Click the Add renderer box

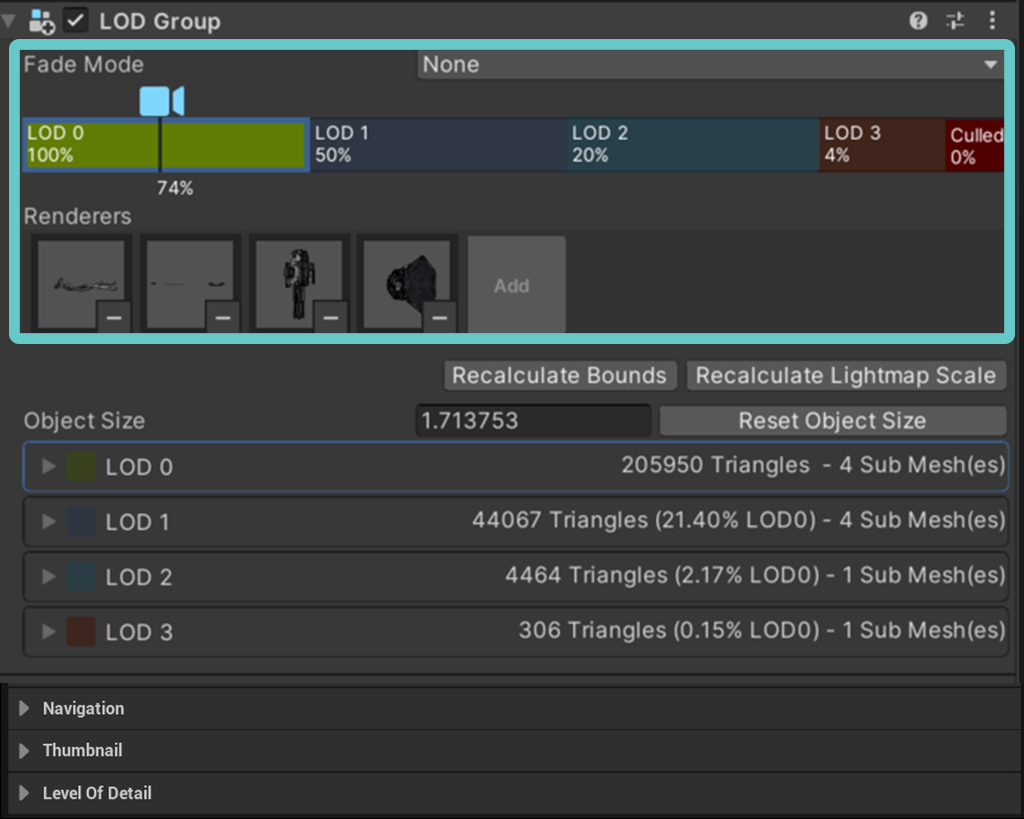[x=516, y=285]
